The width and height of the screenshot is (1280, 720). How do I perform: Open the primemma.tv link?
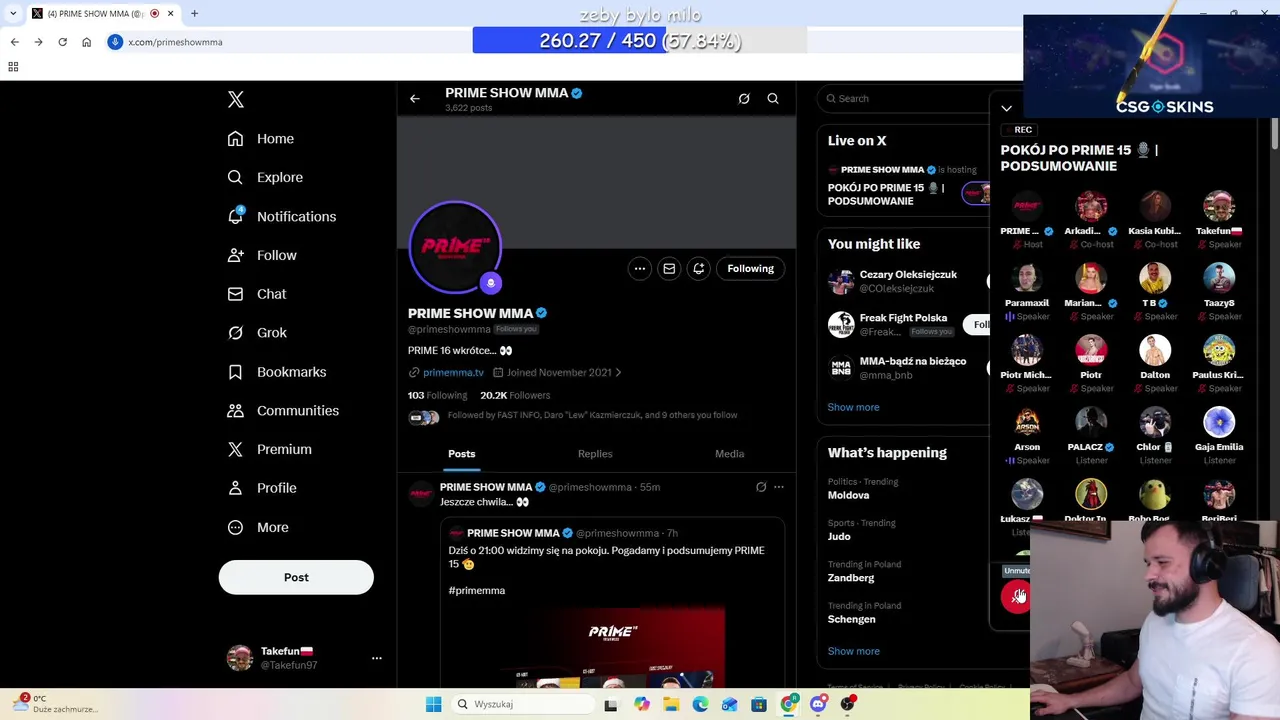click(x=453, y=372)
